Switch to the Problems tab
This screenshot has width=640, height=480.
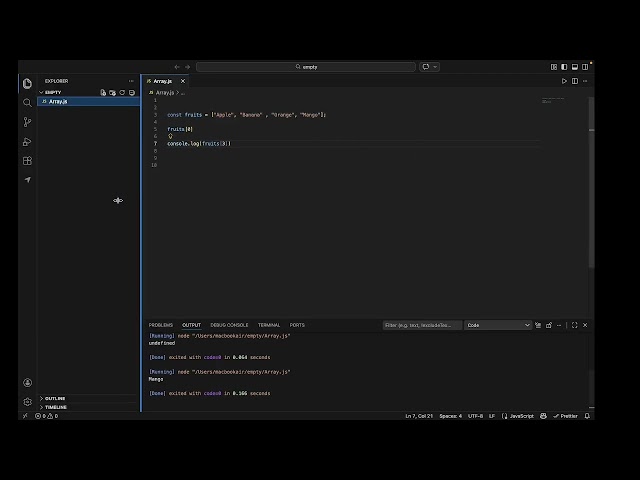point(161,325)
